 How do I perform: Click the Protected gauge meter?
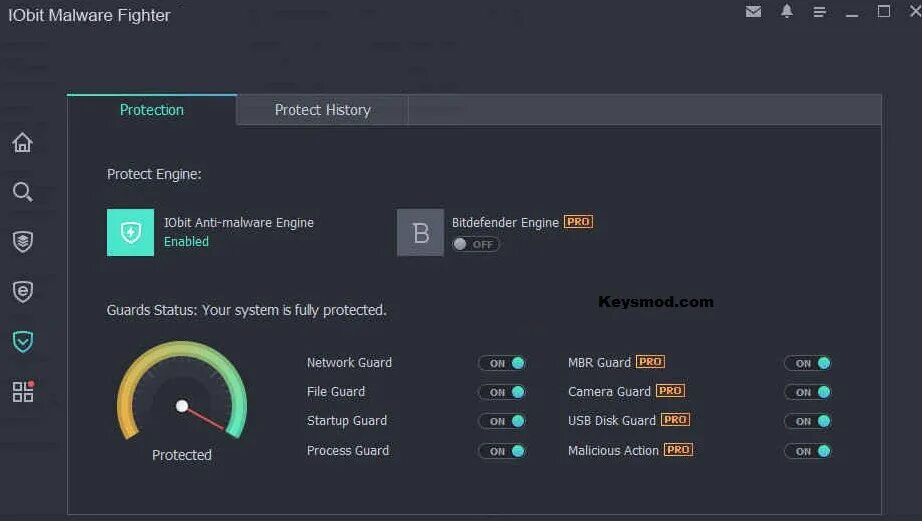coord(182,391)
